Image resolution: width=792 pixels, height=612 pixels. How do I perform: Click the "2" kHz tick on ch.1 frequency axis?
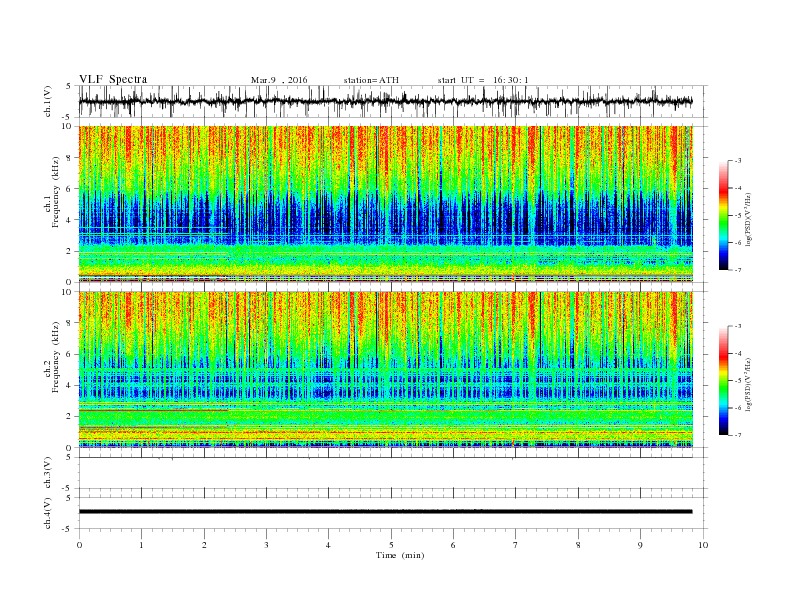point(70,251)
